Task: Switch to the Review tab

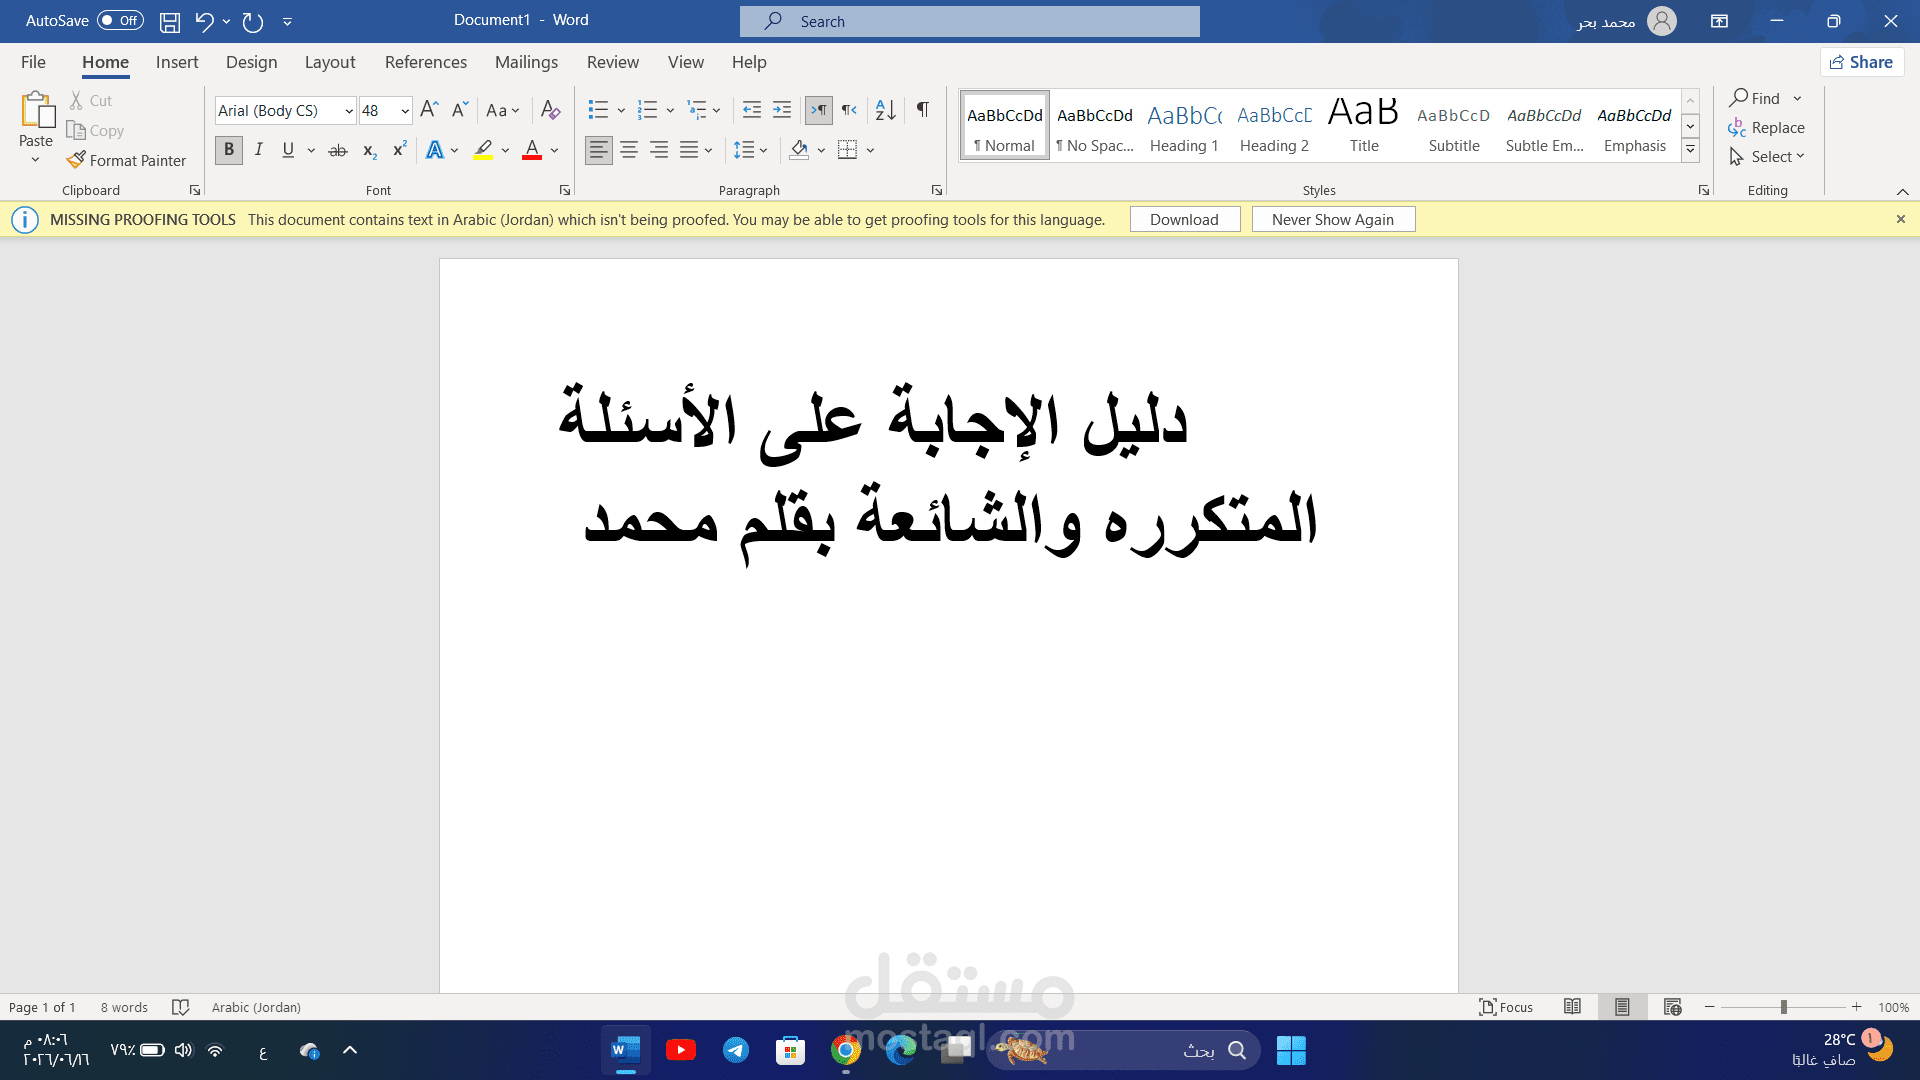Action: 613,62
